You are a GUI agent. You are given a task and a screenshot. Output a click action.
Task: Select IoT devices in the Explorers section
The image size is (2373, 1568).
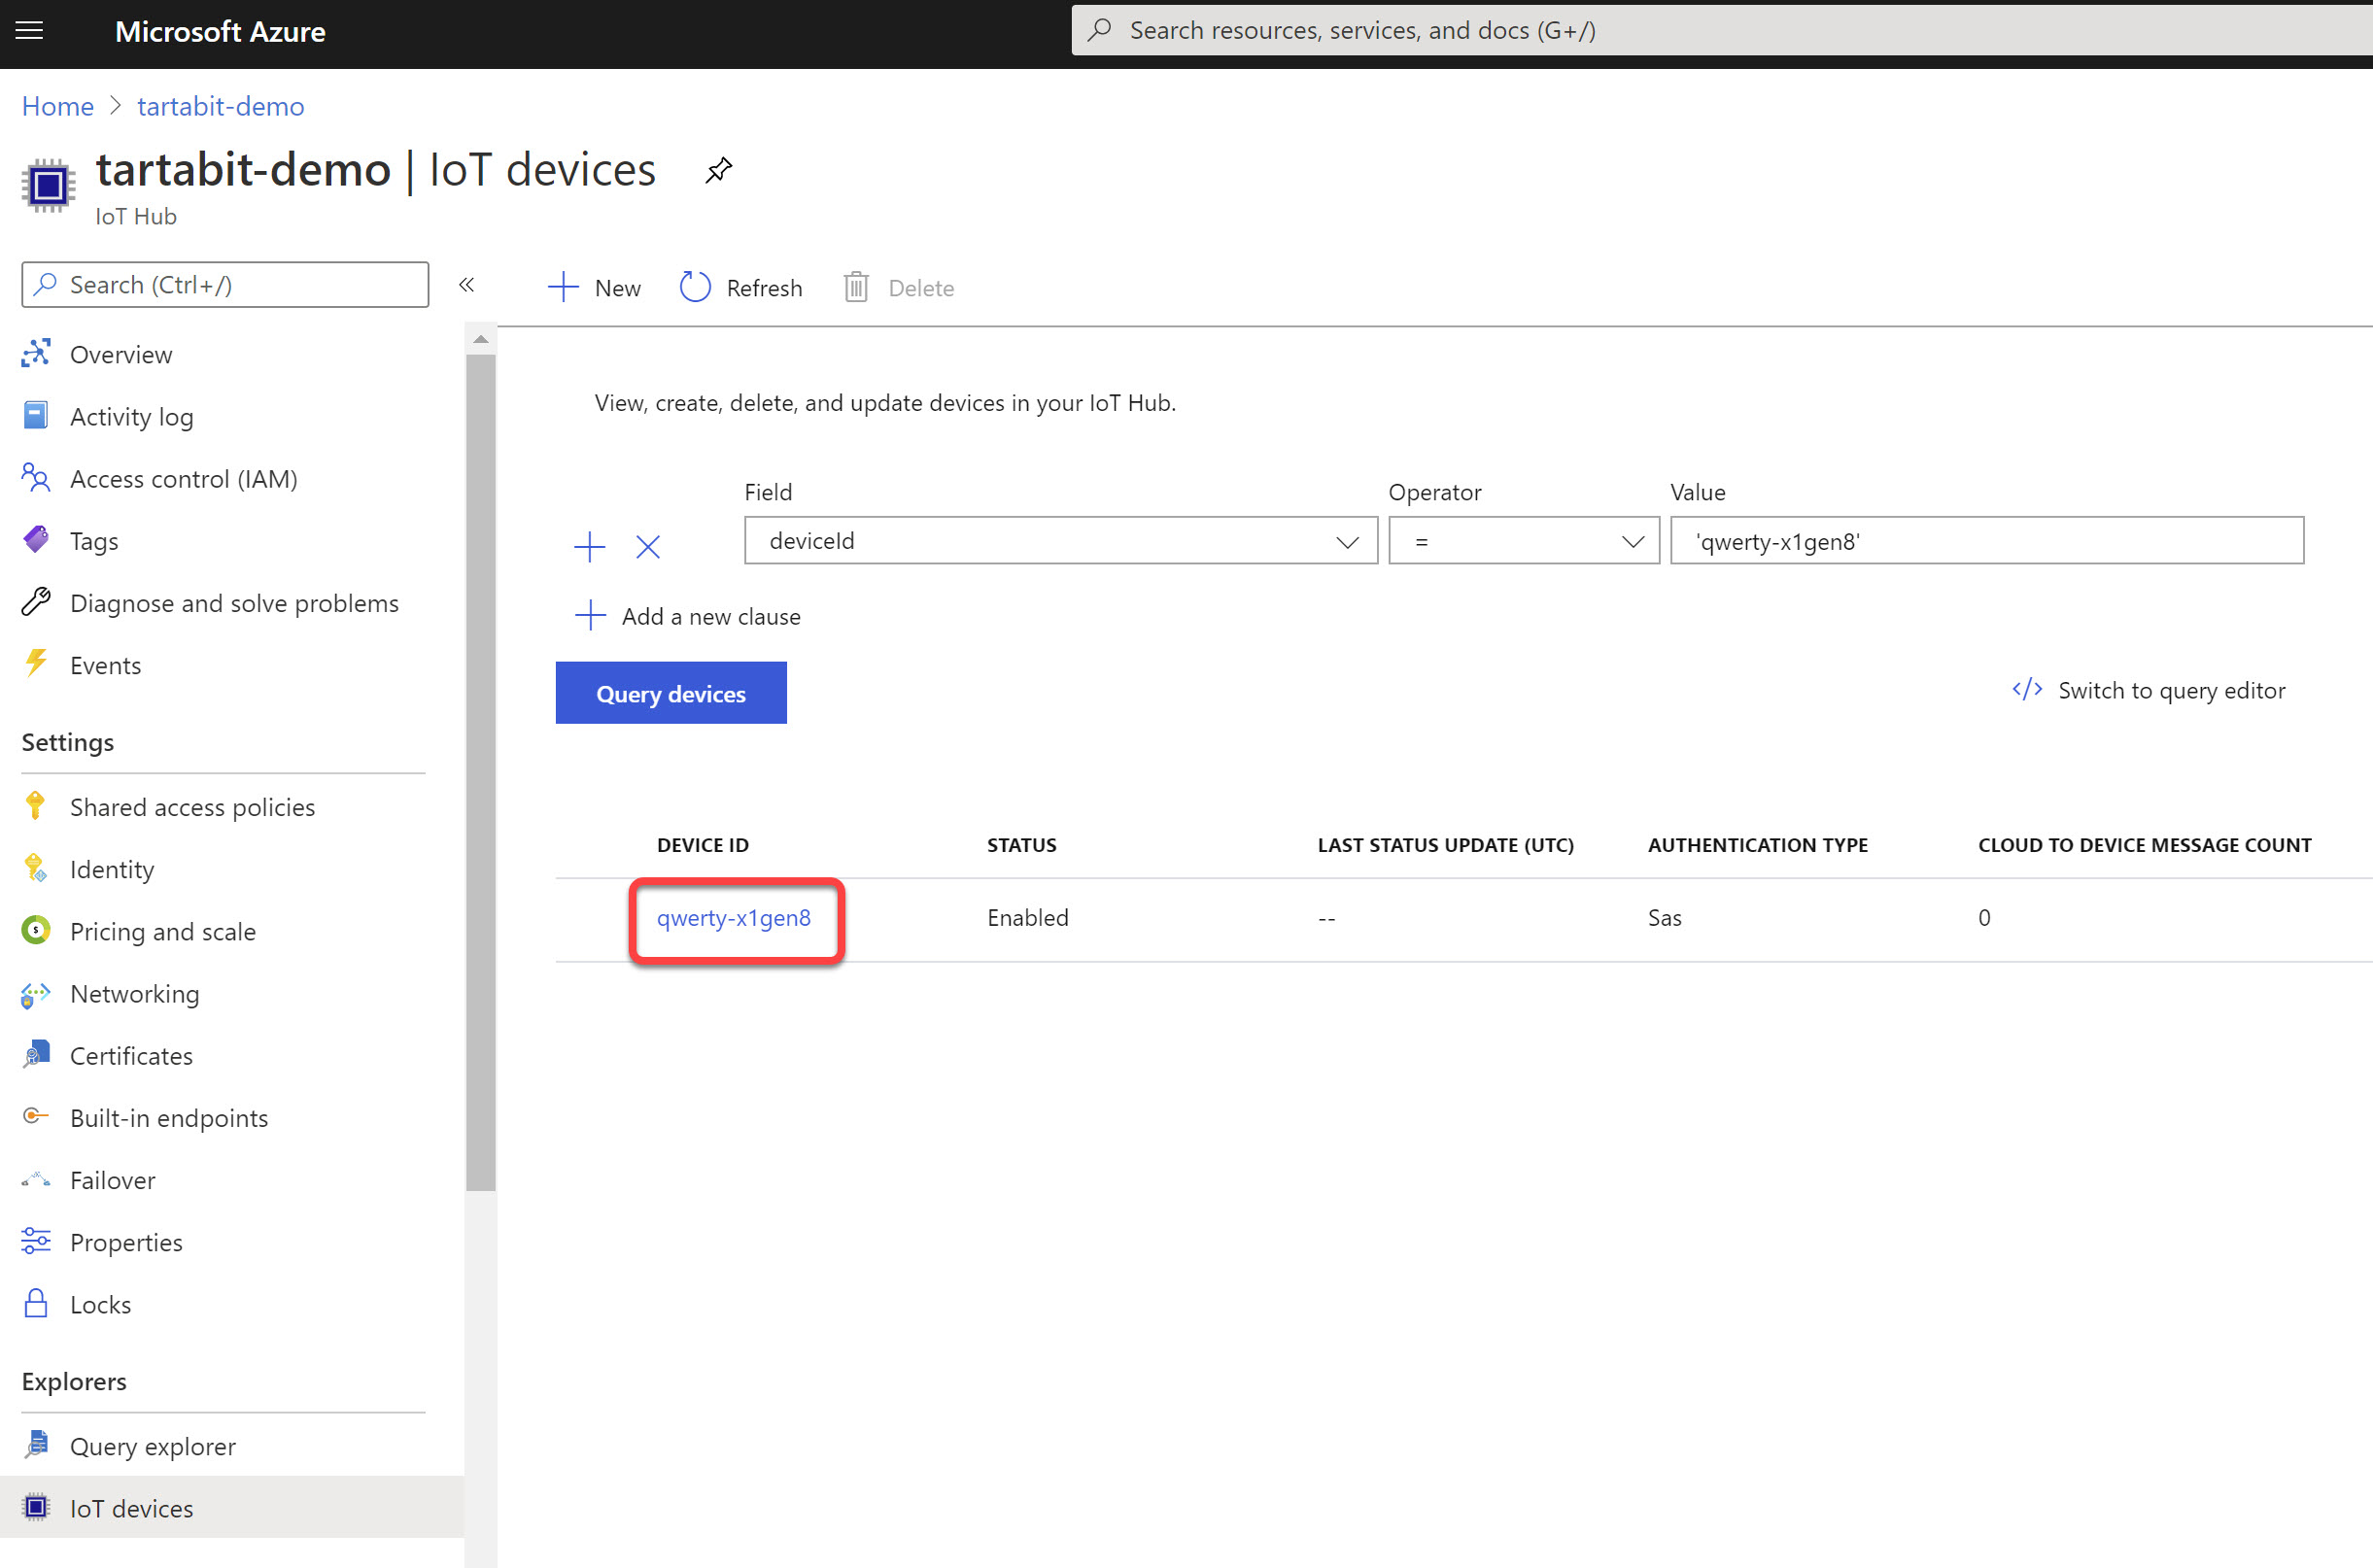[x=232, y=1507]
